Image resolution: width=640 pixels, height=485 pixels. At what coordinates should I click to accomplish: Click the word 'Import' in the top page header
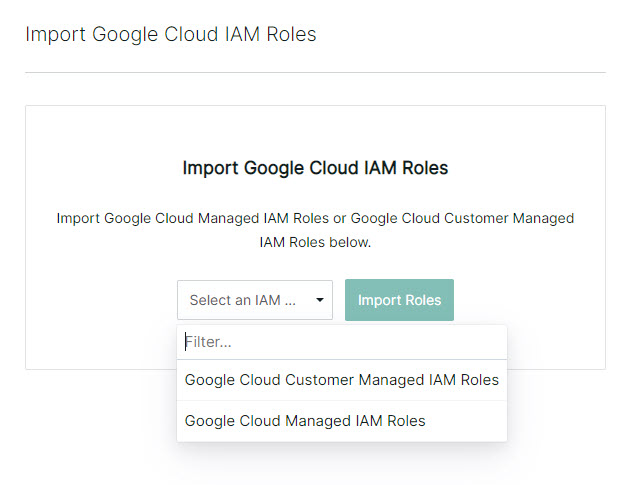pos(56,34)
